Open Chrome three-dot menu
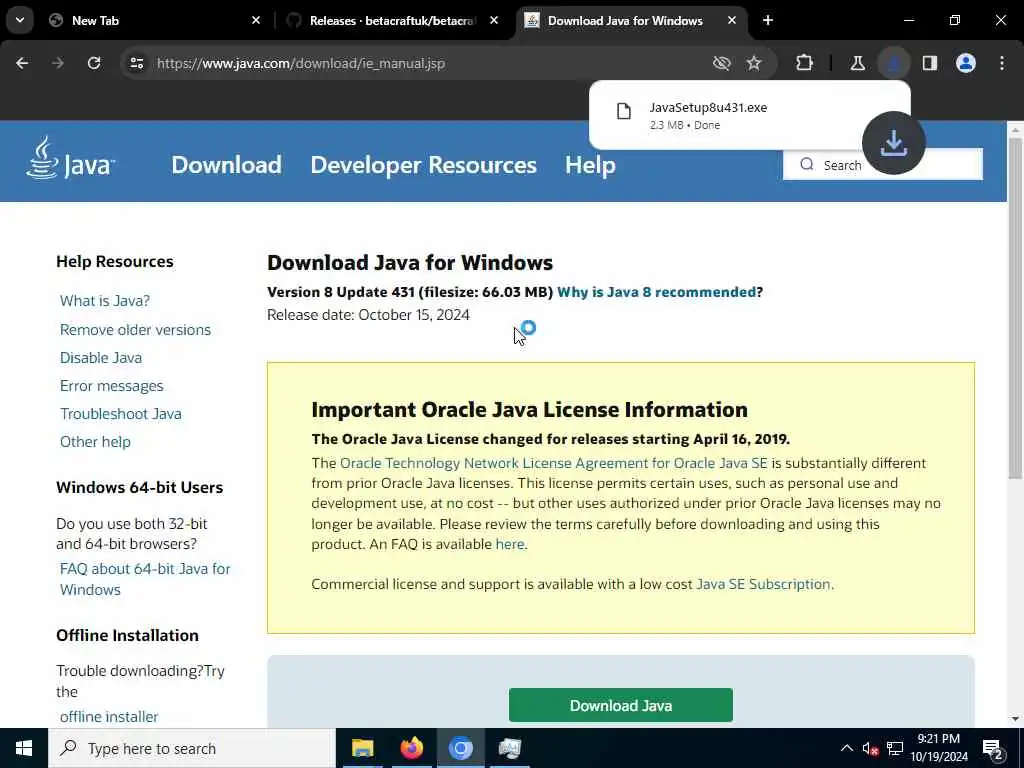 click(x=1002, y=63)
